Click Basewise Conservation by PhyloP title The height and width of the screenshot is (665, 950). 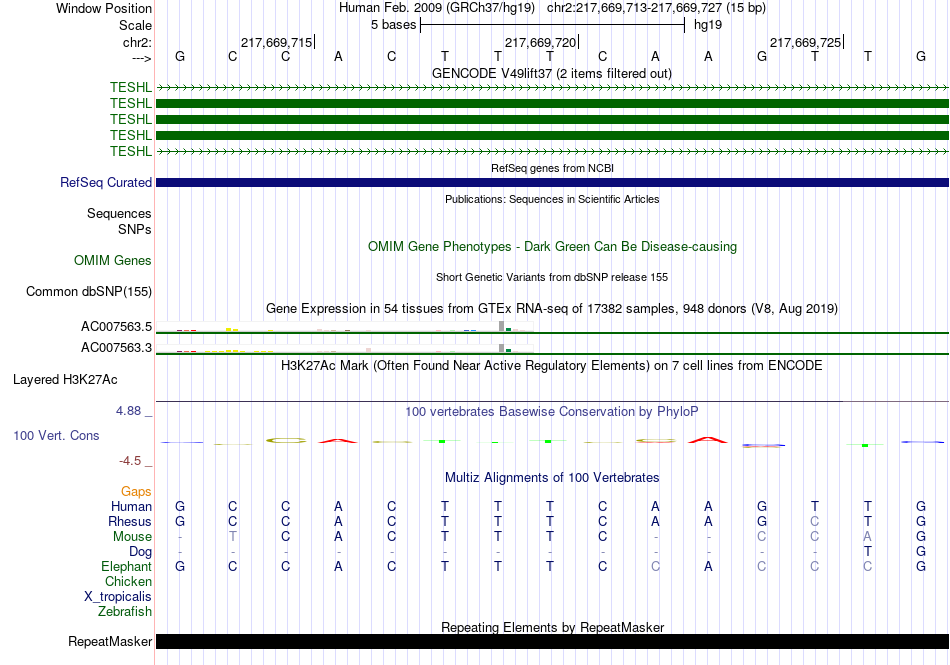552,412
